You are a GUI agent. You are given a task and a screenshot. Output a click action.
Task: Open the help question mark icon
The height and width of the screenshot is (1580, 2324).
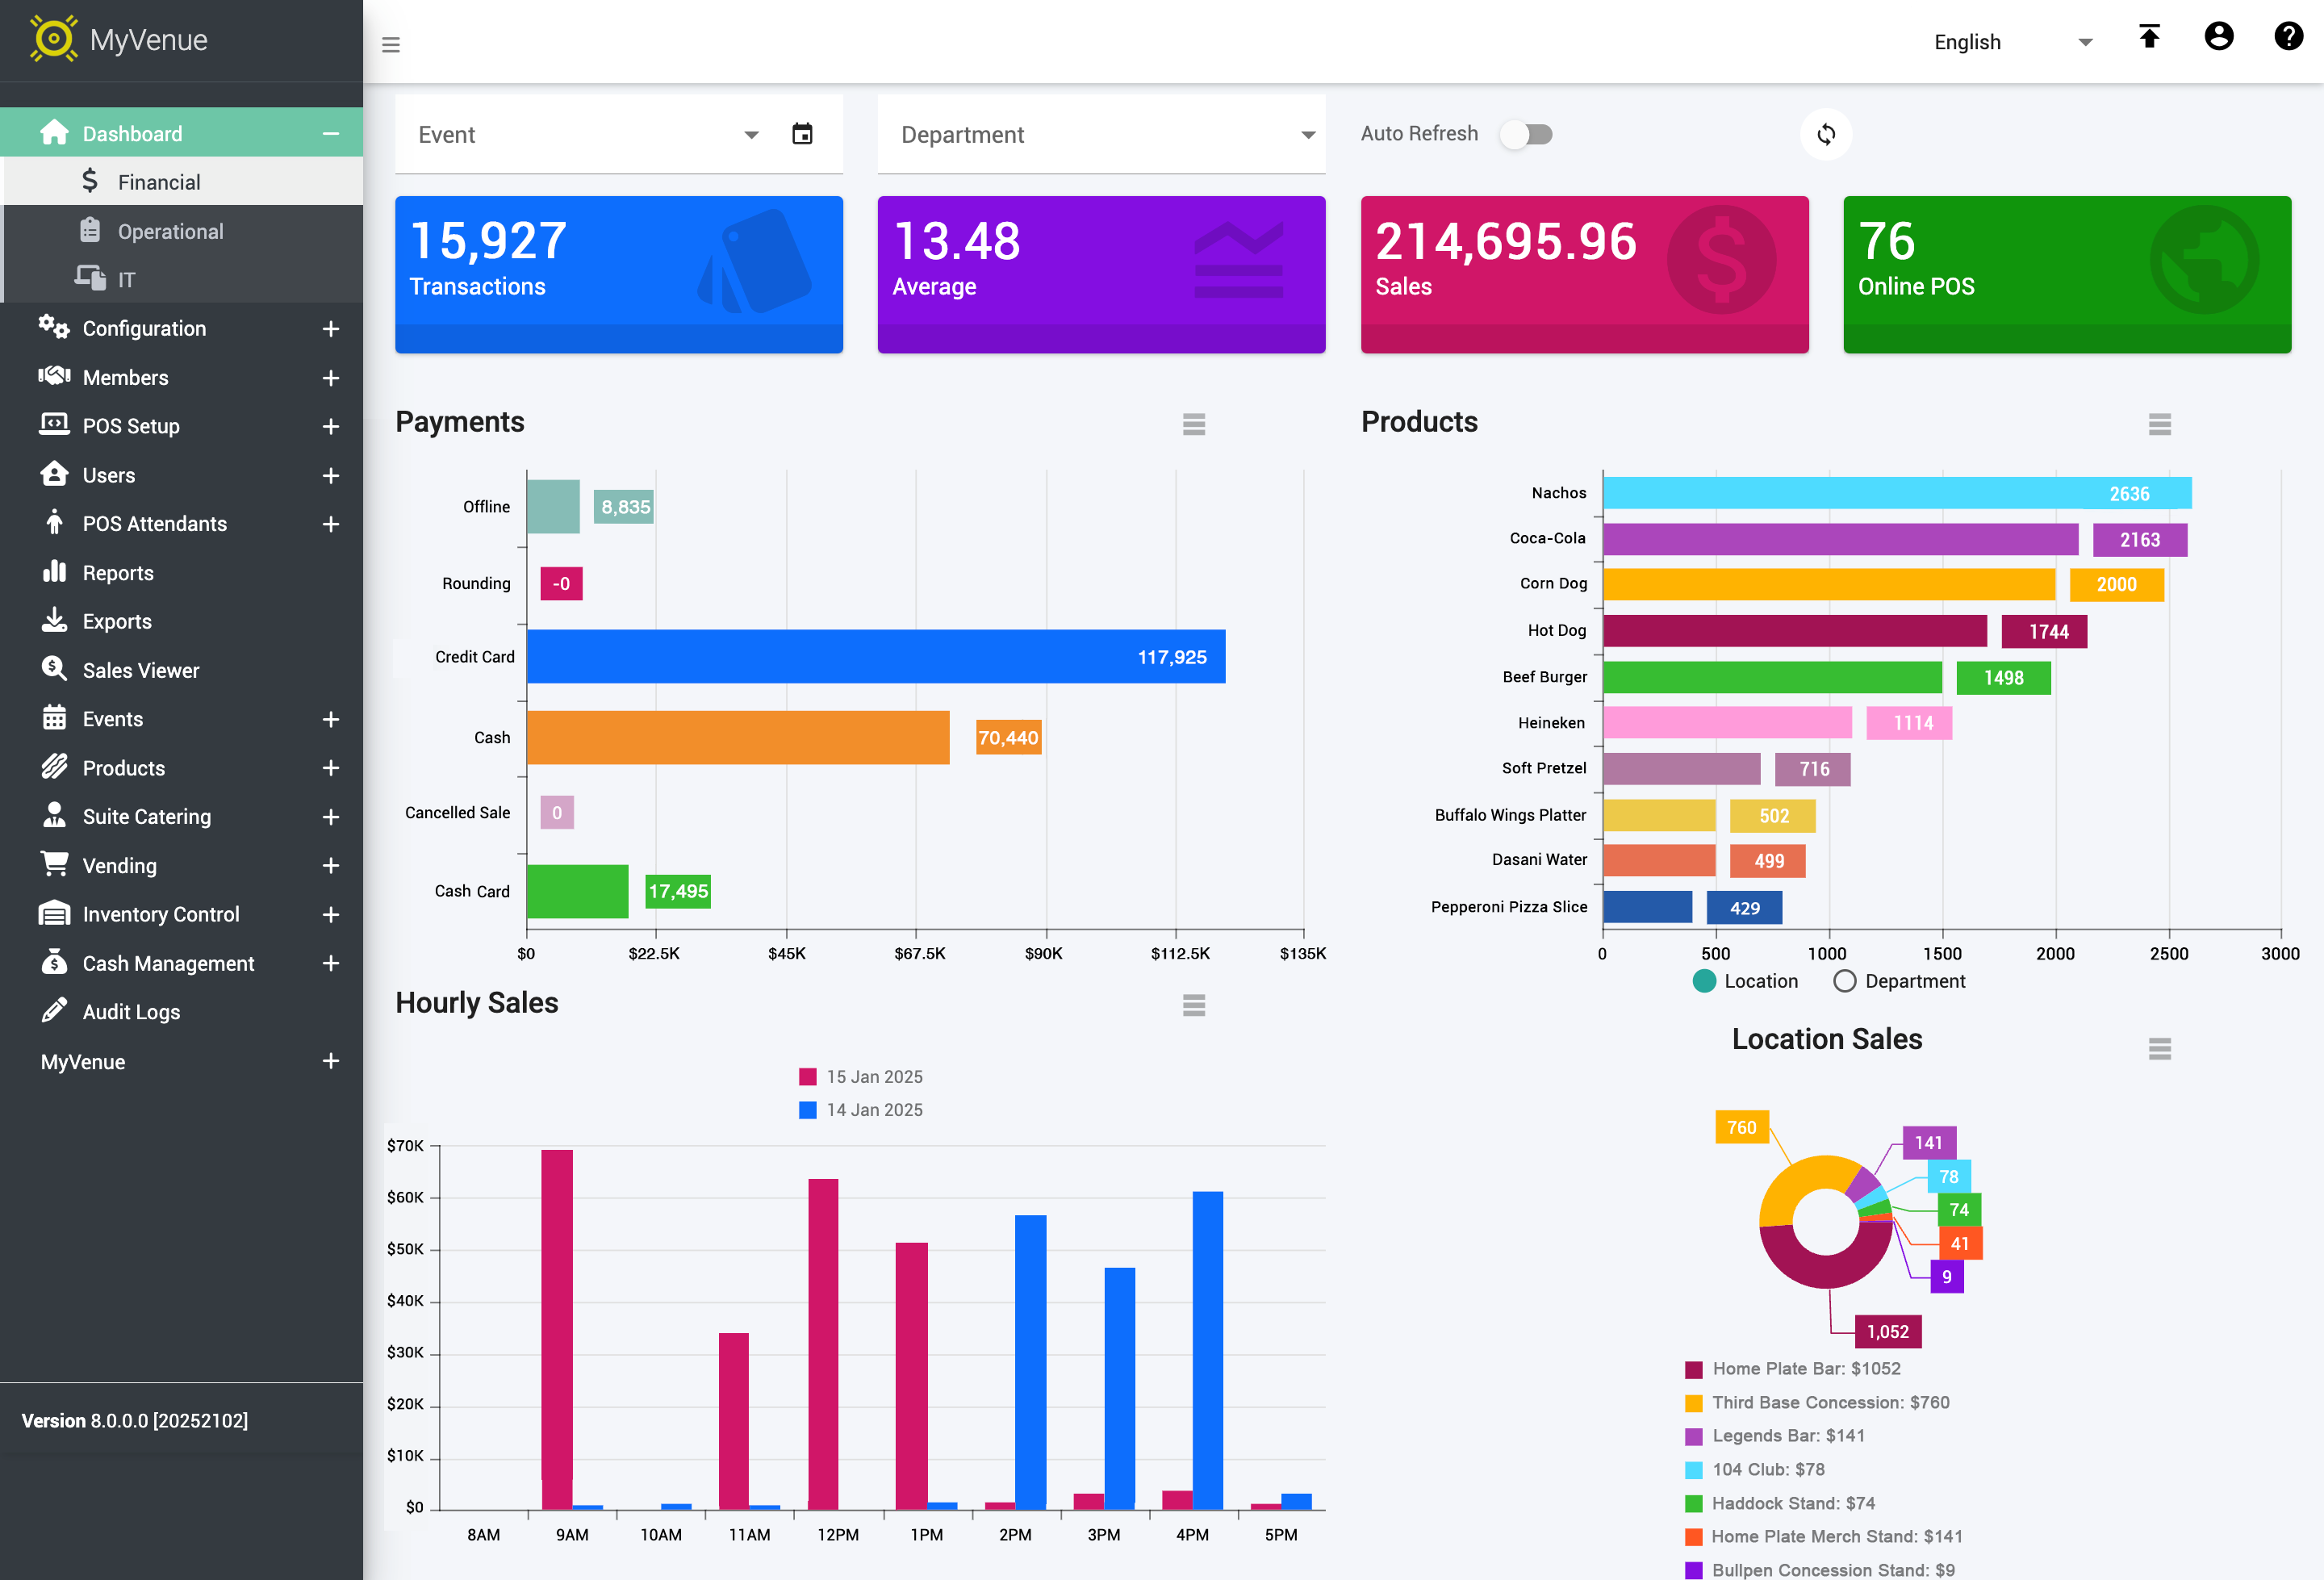pyautogui.click(x=2288, y=37)
